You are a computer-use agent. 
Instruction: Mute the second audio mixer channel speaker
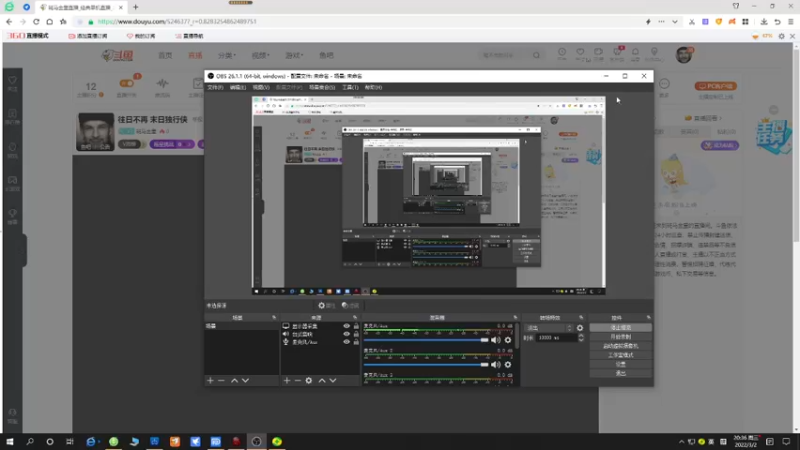495,364
